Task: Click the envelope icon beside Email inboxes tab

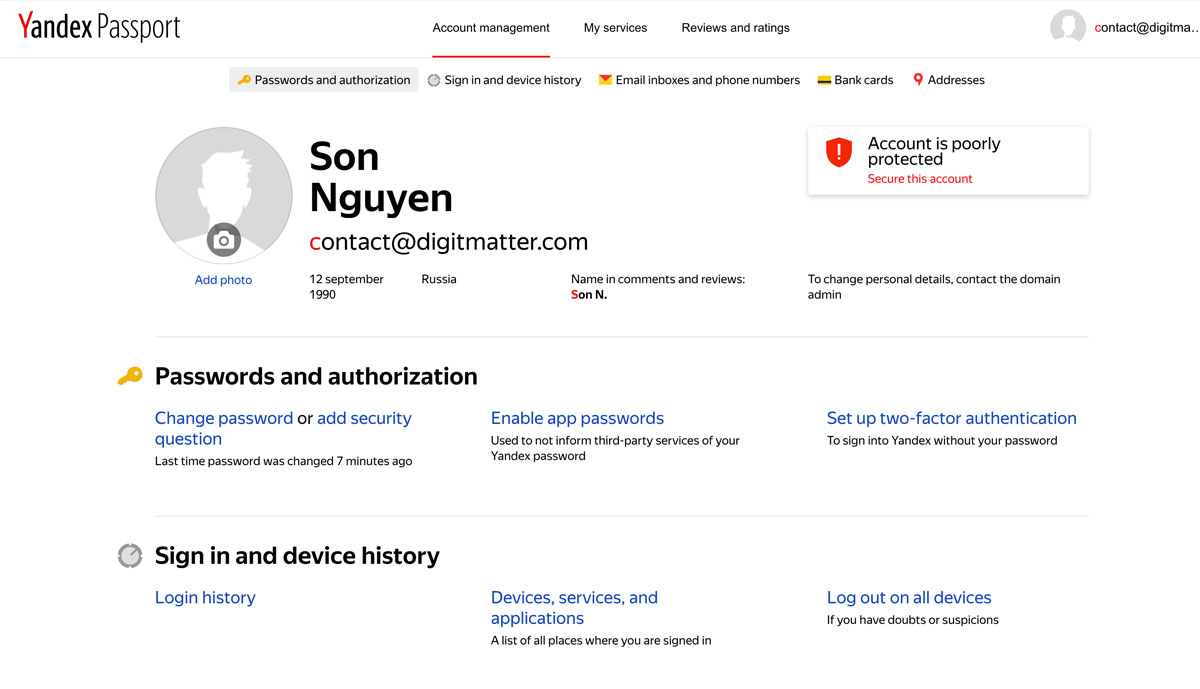Action: point(605,80)
